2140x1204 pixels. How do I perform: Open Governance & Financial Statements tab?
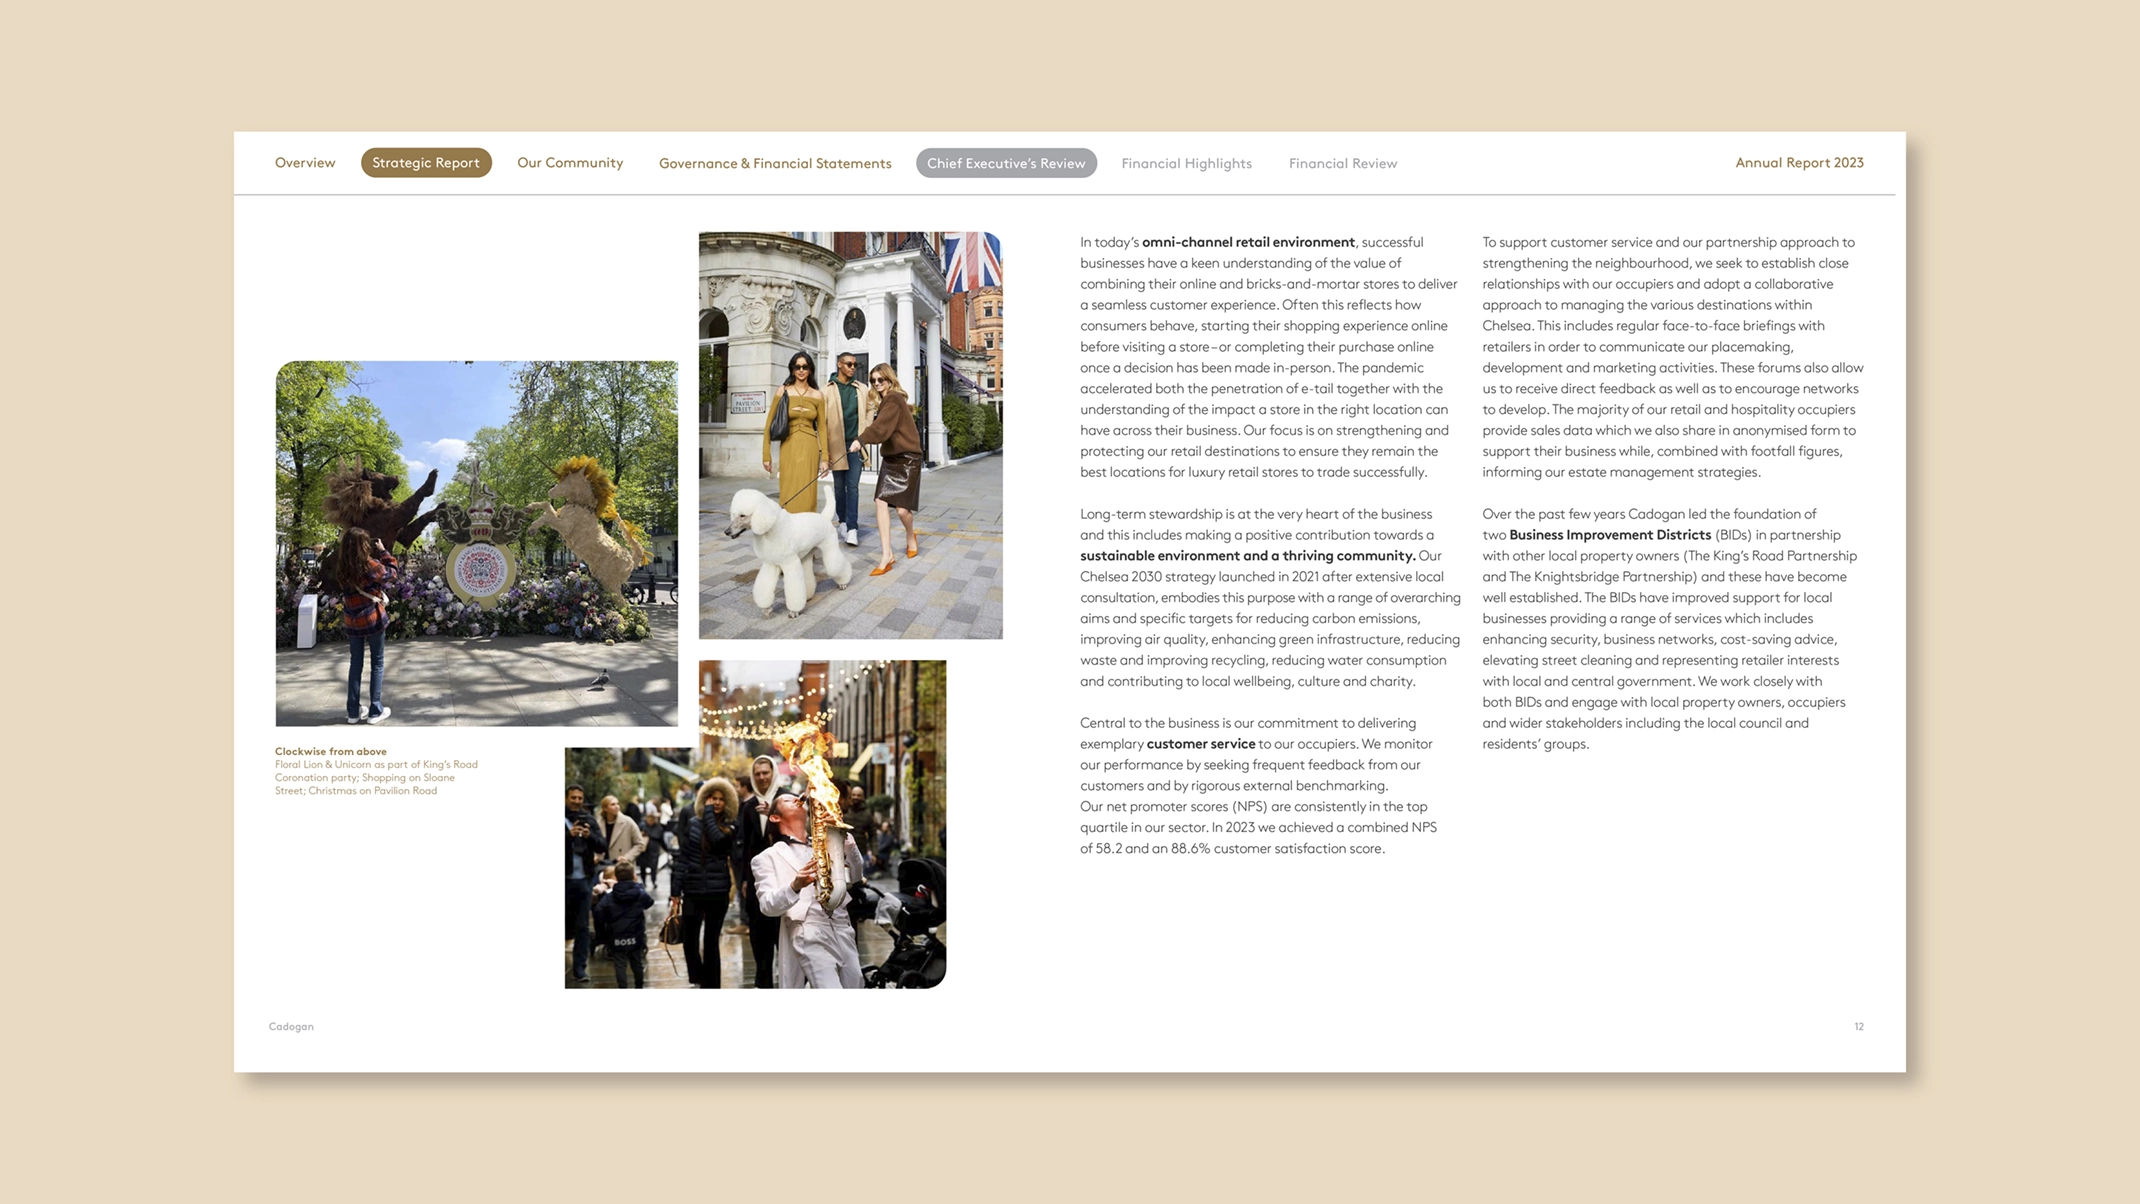click(x=775, y=163)
